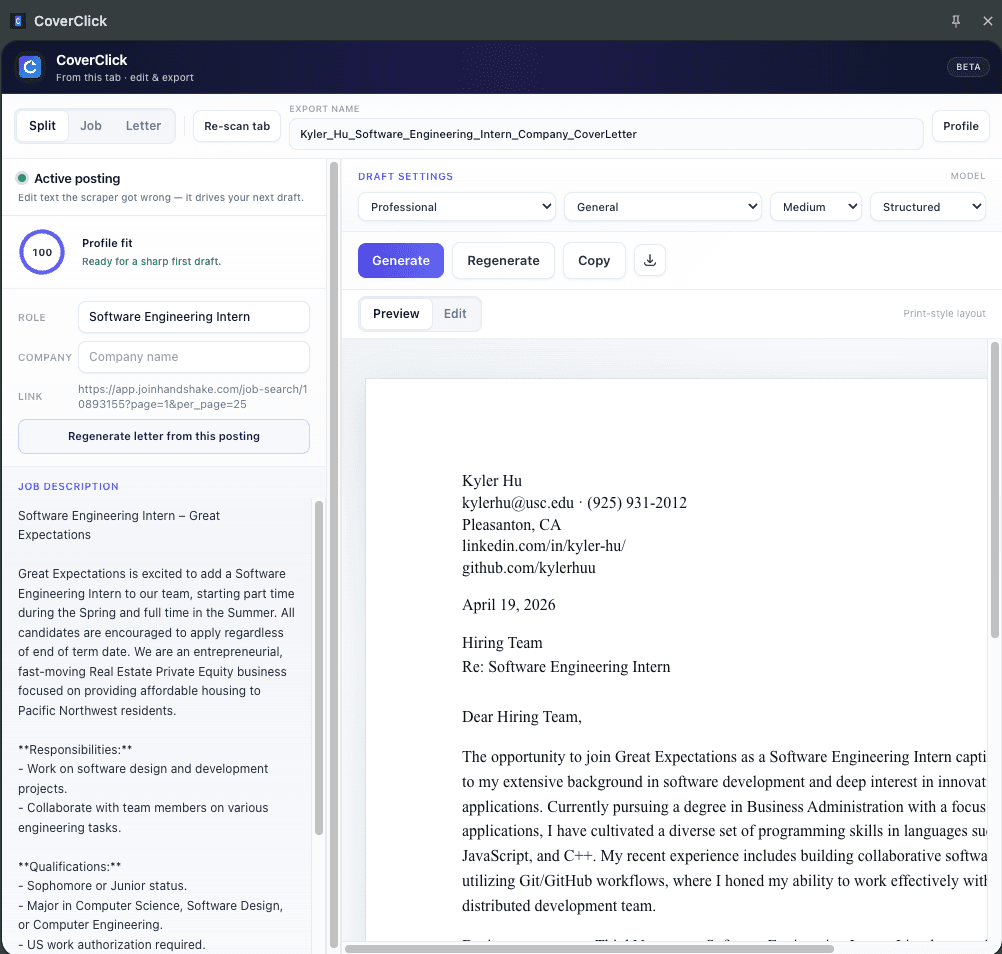1002x954 pixels.
Task: Click the 'JOB DESCRIPTION' heading
Action: [68, 486]
